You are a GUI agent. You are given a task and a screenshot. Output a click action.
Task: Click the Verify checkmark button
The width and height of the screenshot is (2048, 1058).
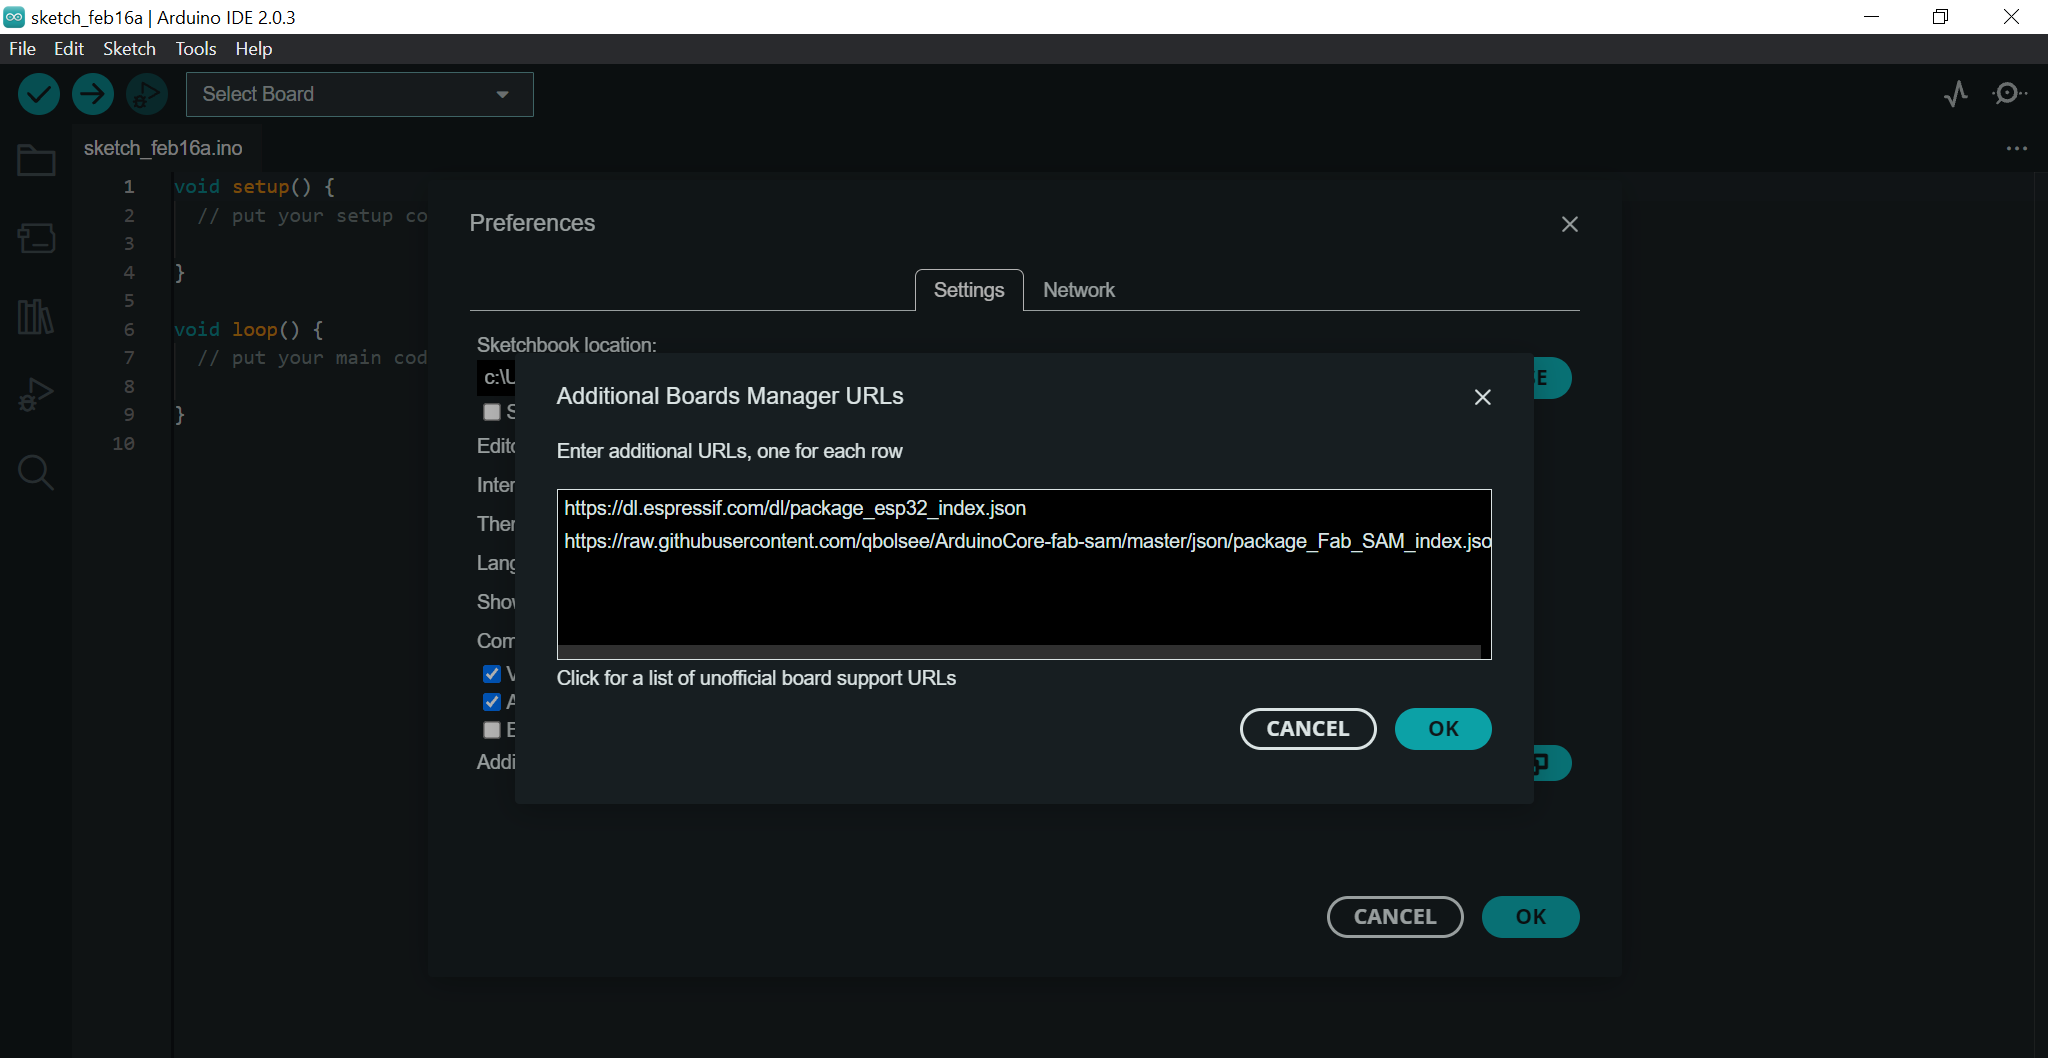coord(39,94)
